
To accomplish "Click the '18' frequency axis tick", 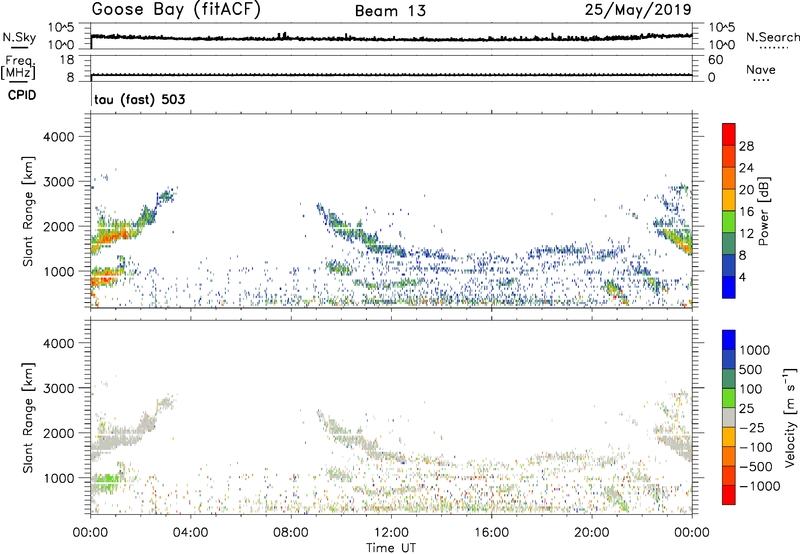I will 67,60.
